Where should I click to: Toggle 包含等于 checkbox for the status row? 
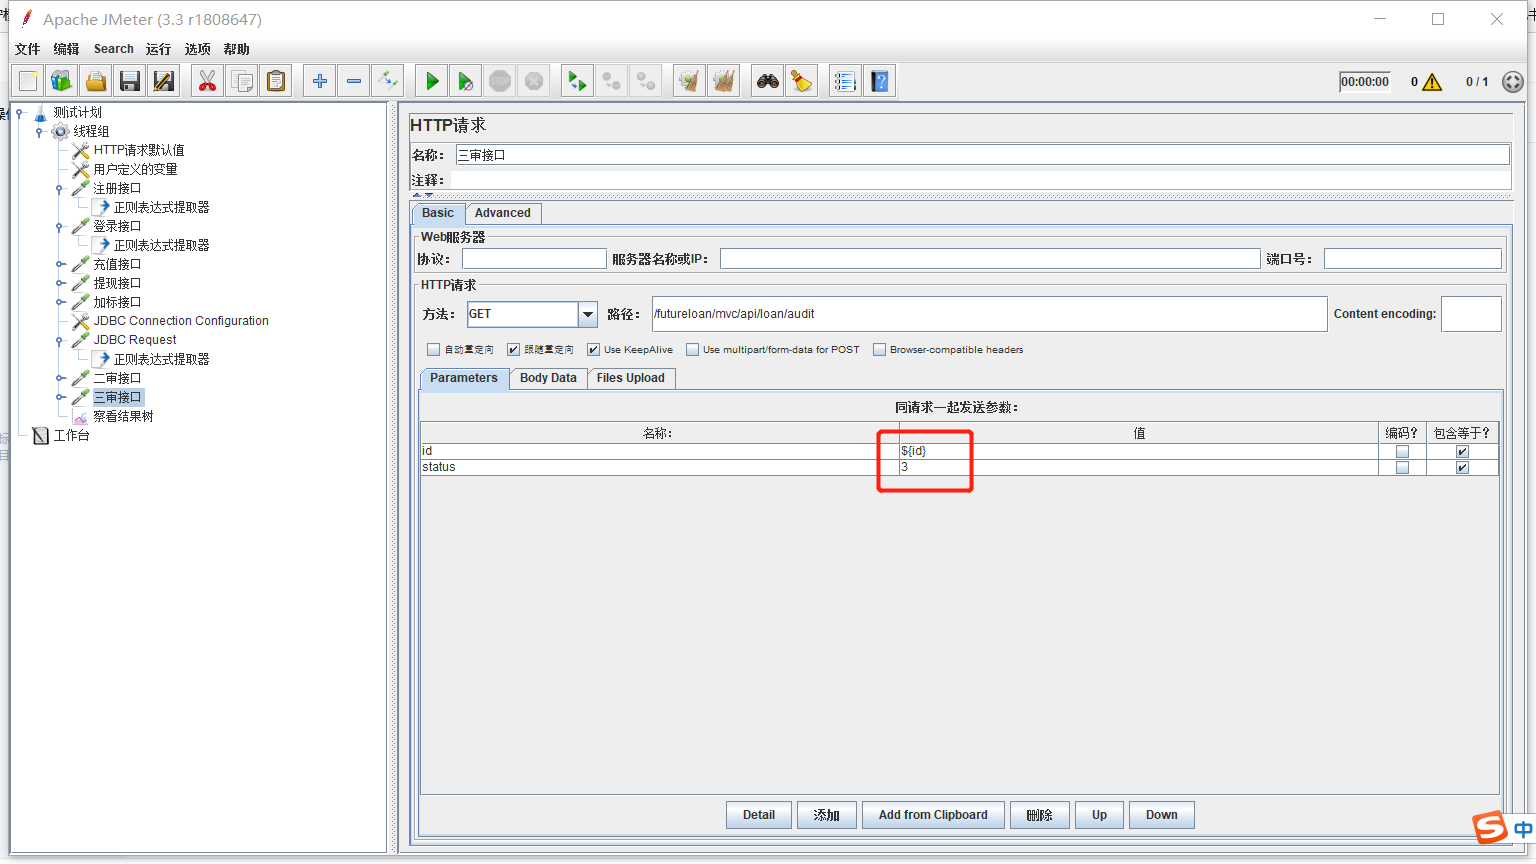click(1462, 468)
